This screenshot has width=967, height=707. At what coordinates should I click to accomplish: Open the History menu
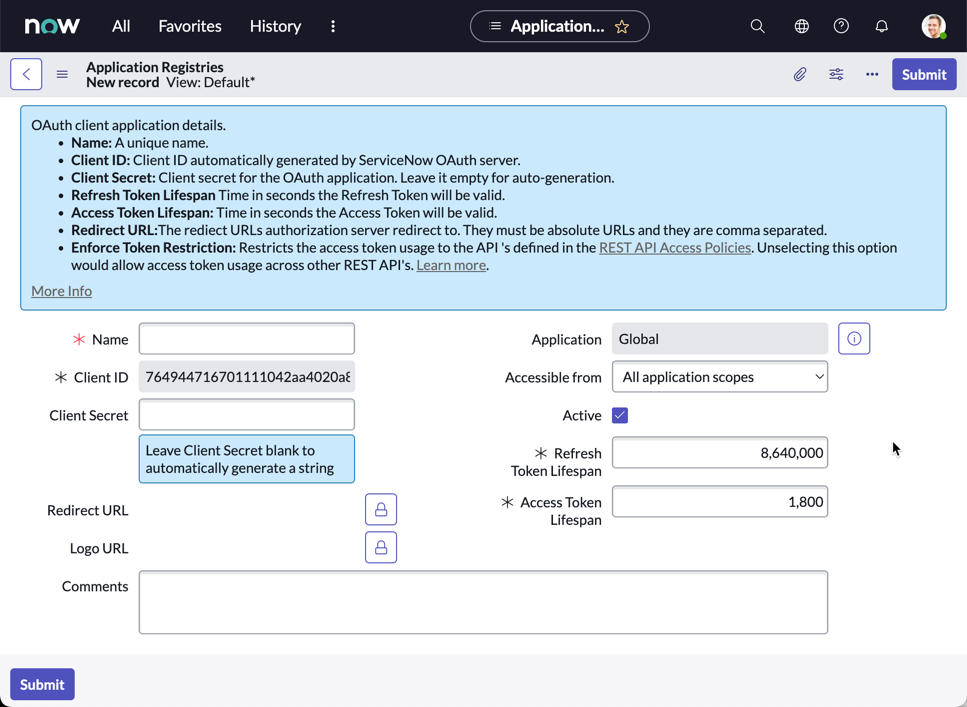(275, 26)
